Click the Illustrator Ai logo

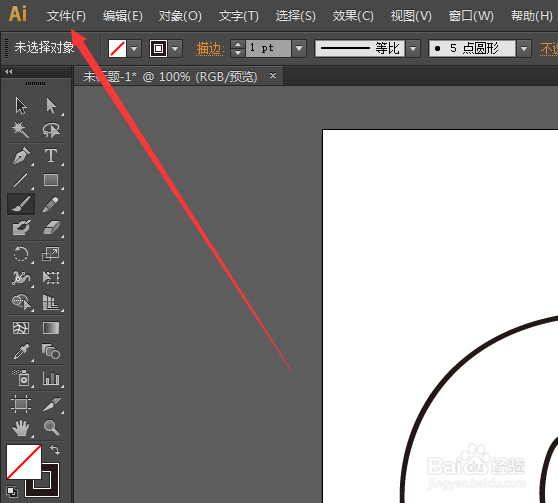[x=18, y=14]
